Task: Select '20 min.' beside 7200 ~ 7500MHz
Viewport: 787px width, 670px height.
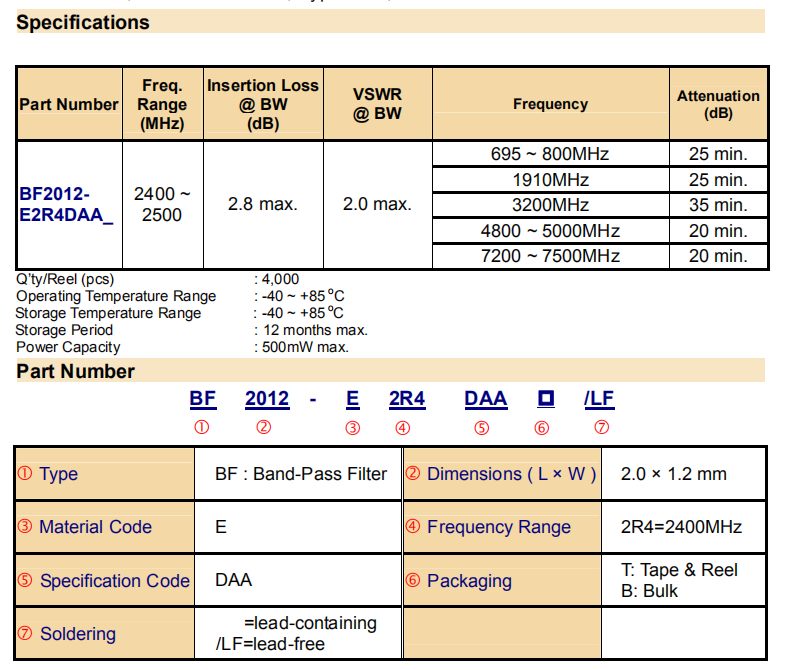Action: point(718,256)
